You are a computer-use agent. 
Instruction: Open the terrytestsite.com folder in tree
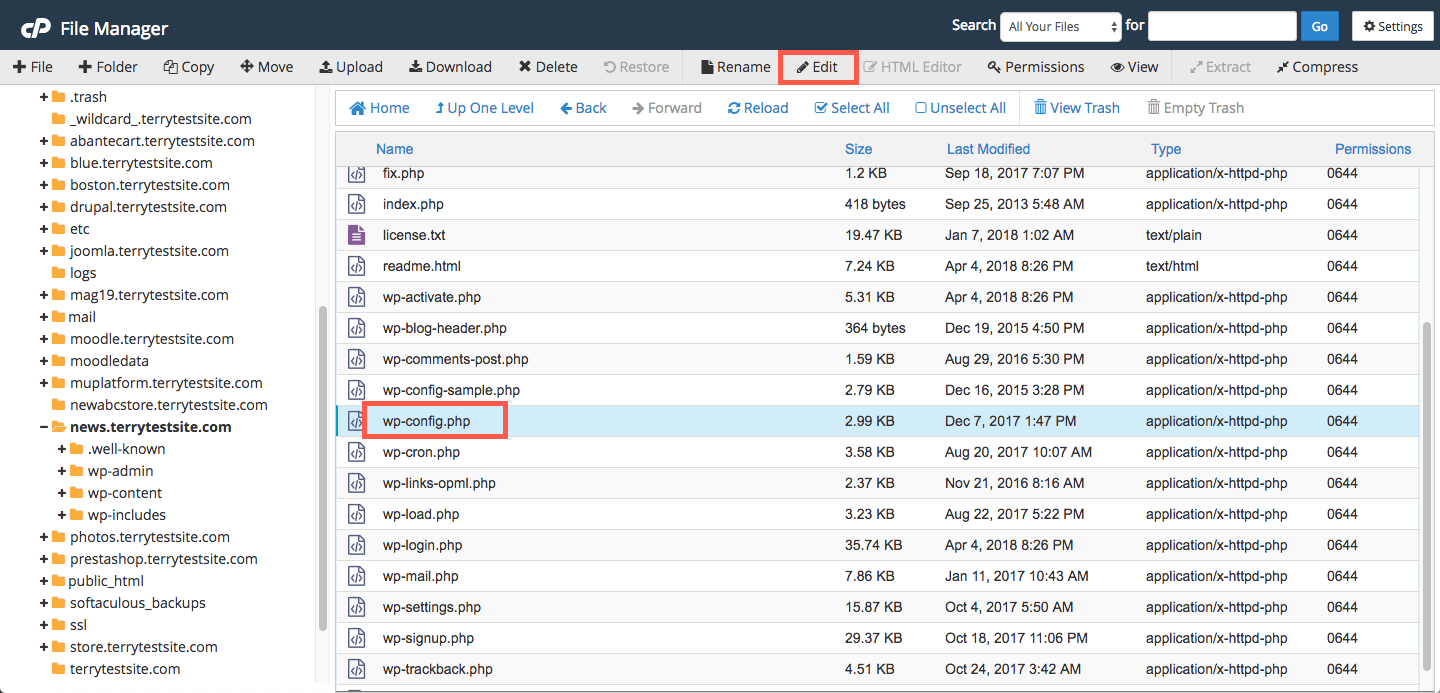125,669
